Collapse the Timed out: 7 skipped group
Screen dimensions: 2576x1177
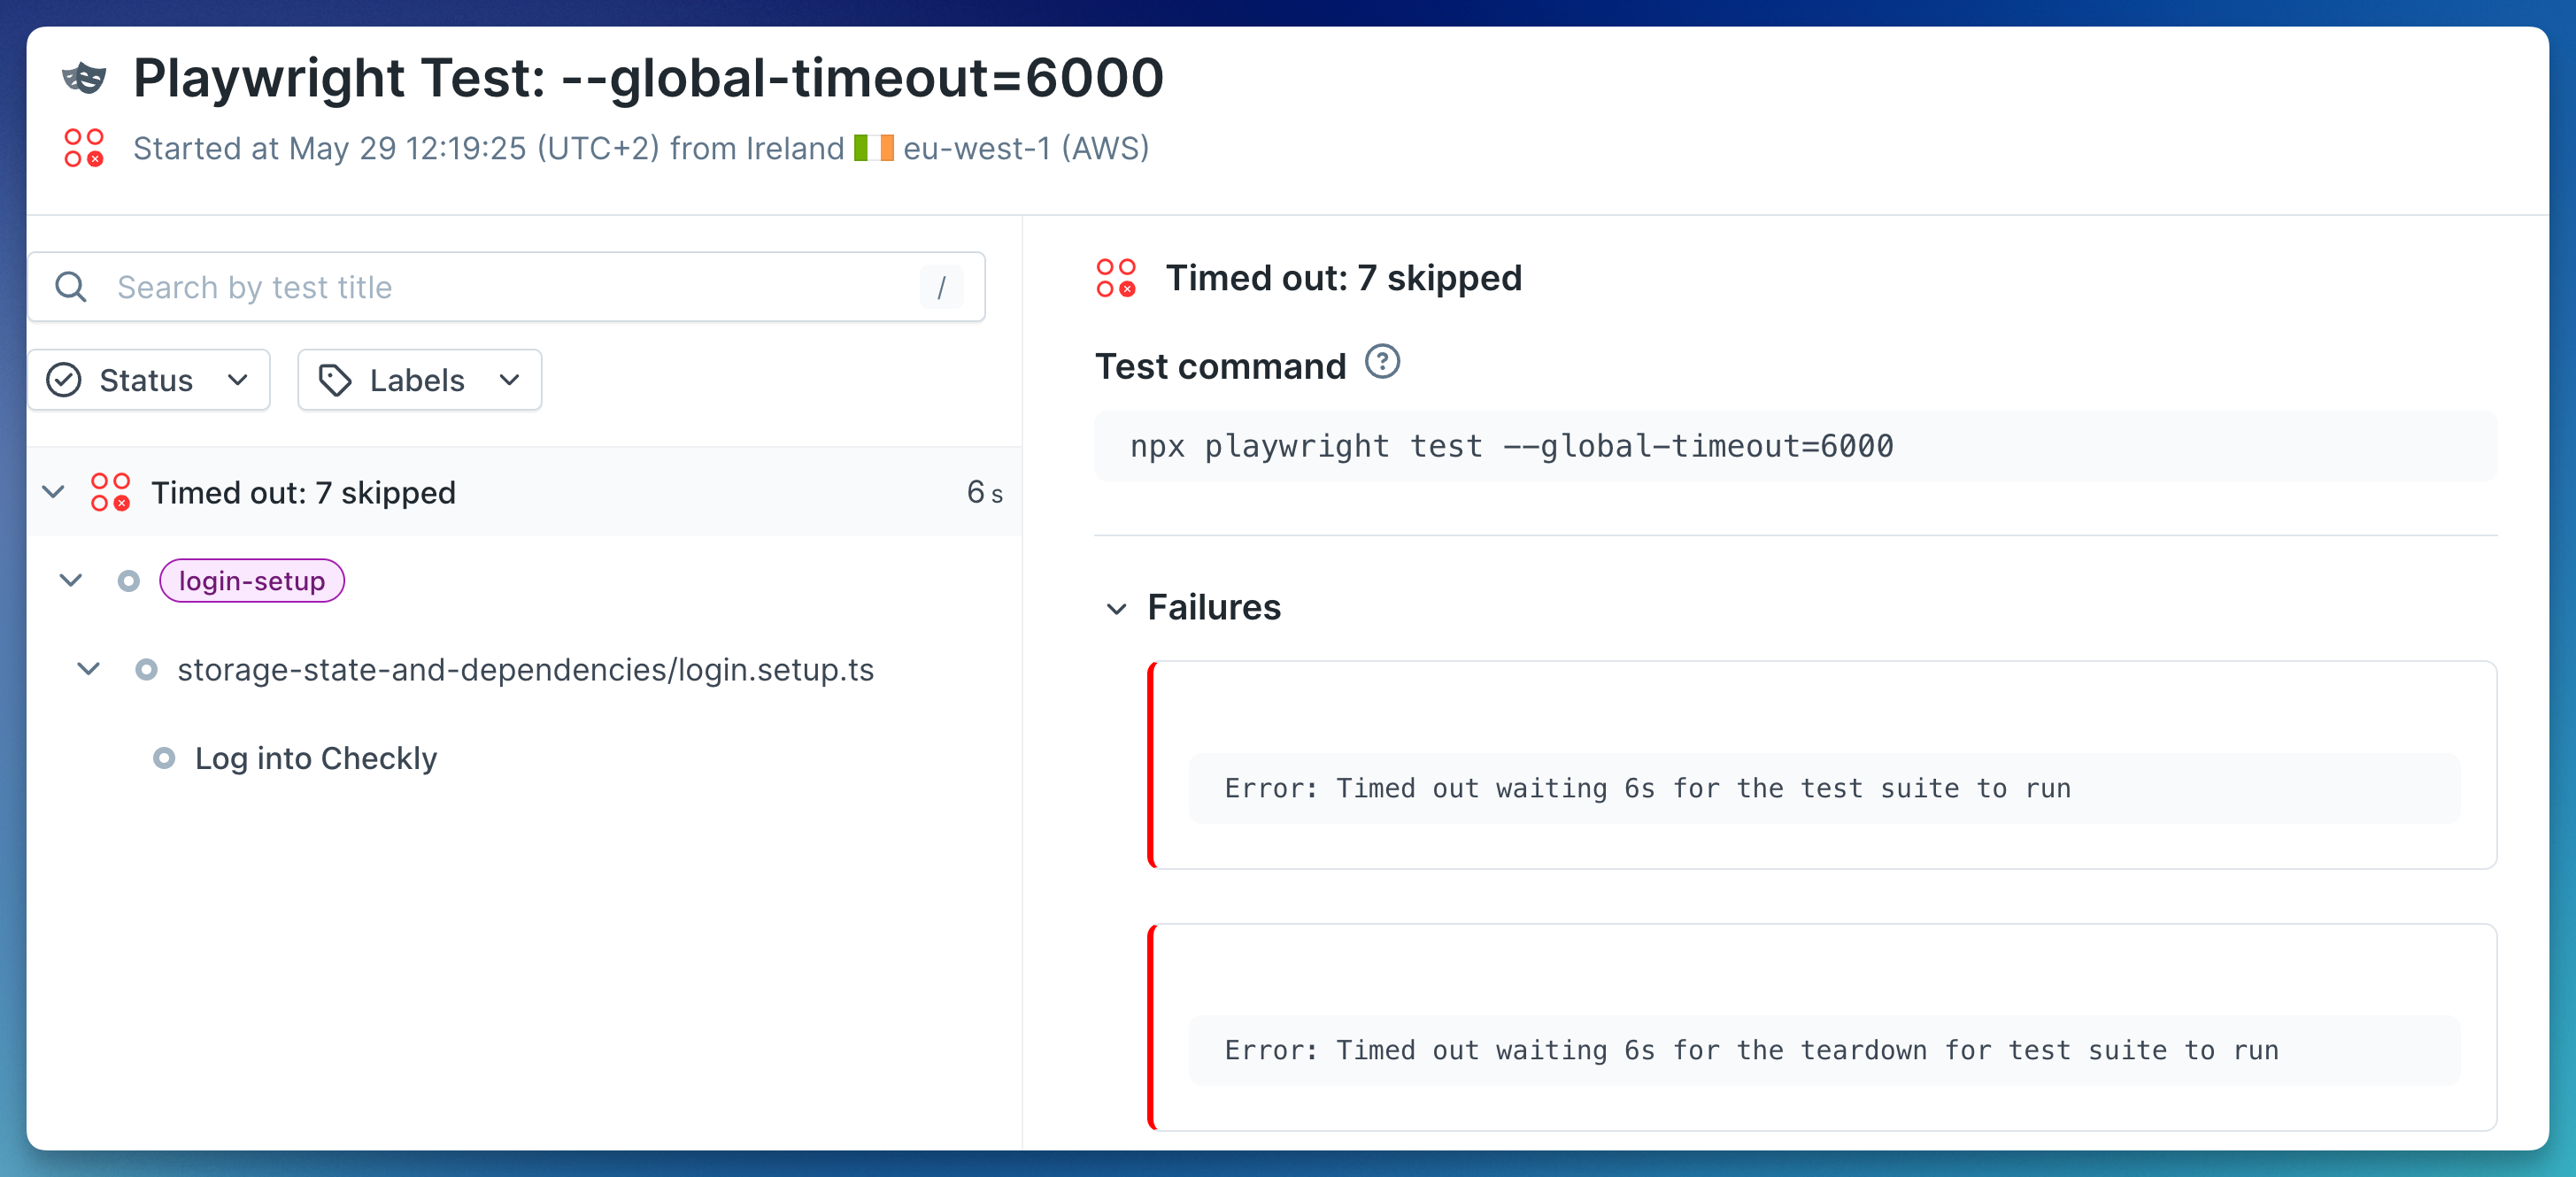tap(53, 492)
